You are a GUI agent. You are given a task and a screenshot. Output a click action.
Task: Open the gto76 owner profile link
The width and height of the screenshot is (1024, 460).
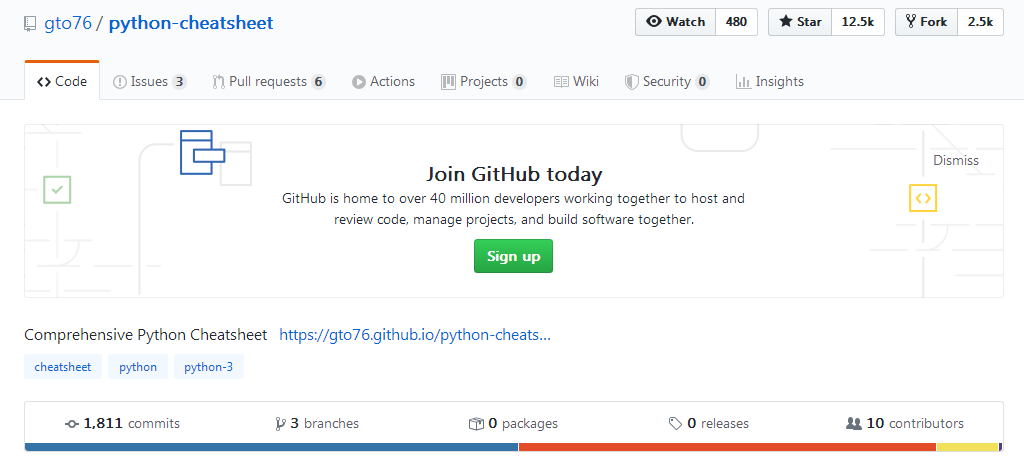[x=68, y=23]
